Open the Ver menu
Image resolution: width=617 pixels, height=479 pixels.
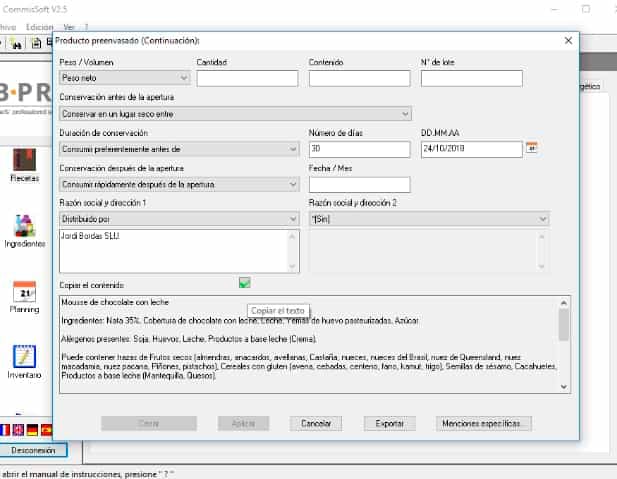68,26
